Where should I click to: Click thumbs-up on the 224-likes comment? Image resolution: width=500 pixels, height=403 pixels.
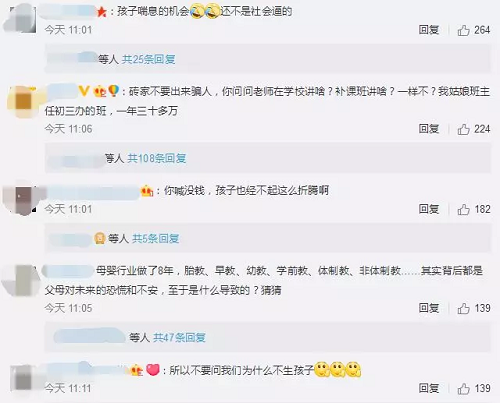(x=463, y=129)
